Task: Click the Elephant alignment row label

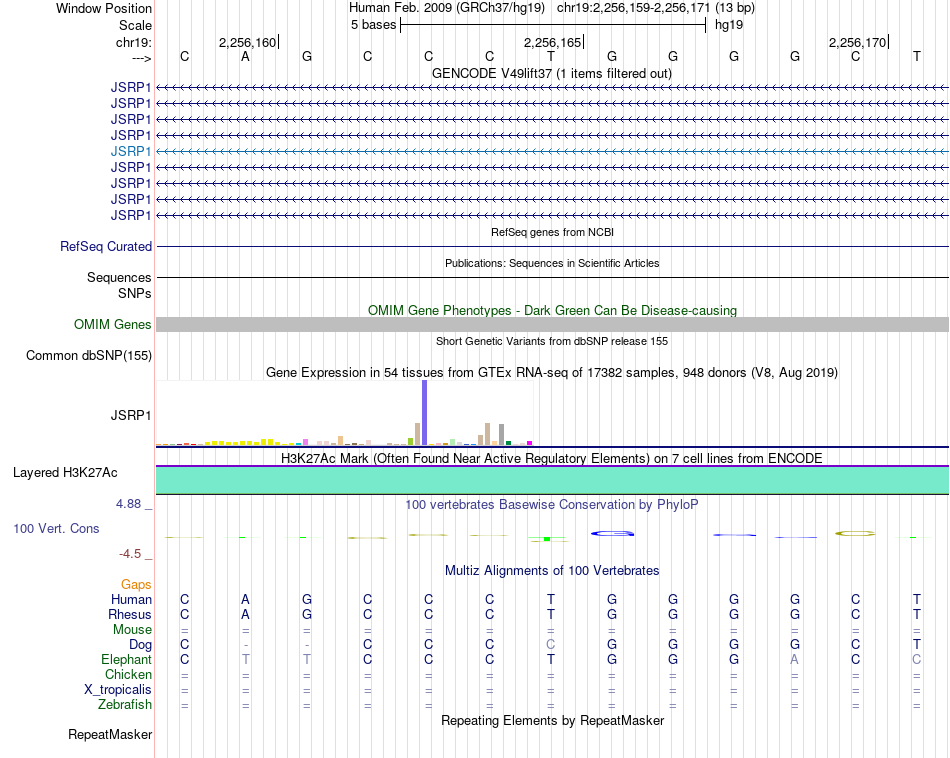Action: (x=126, y=659)
